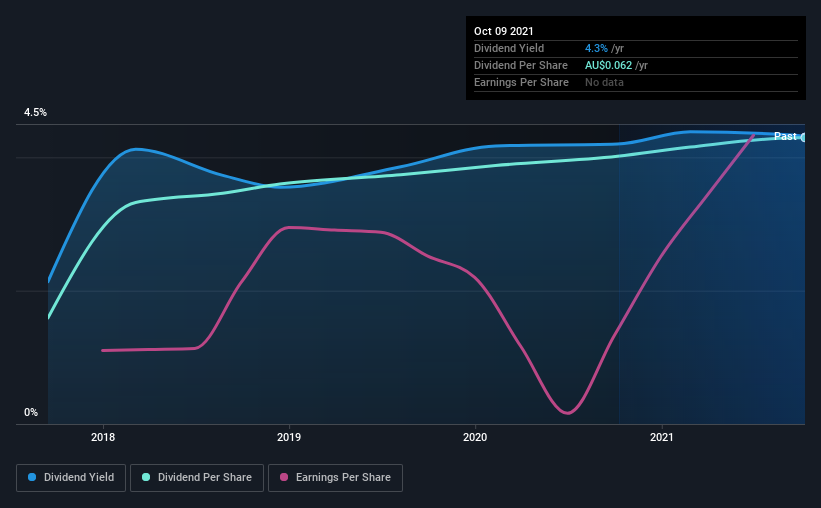Click the AU$0.062 dividend per share value

click(608, 65)
